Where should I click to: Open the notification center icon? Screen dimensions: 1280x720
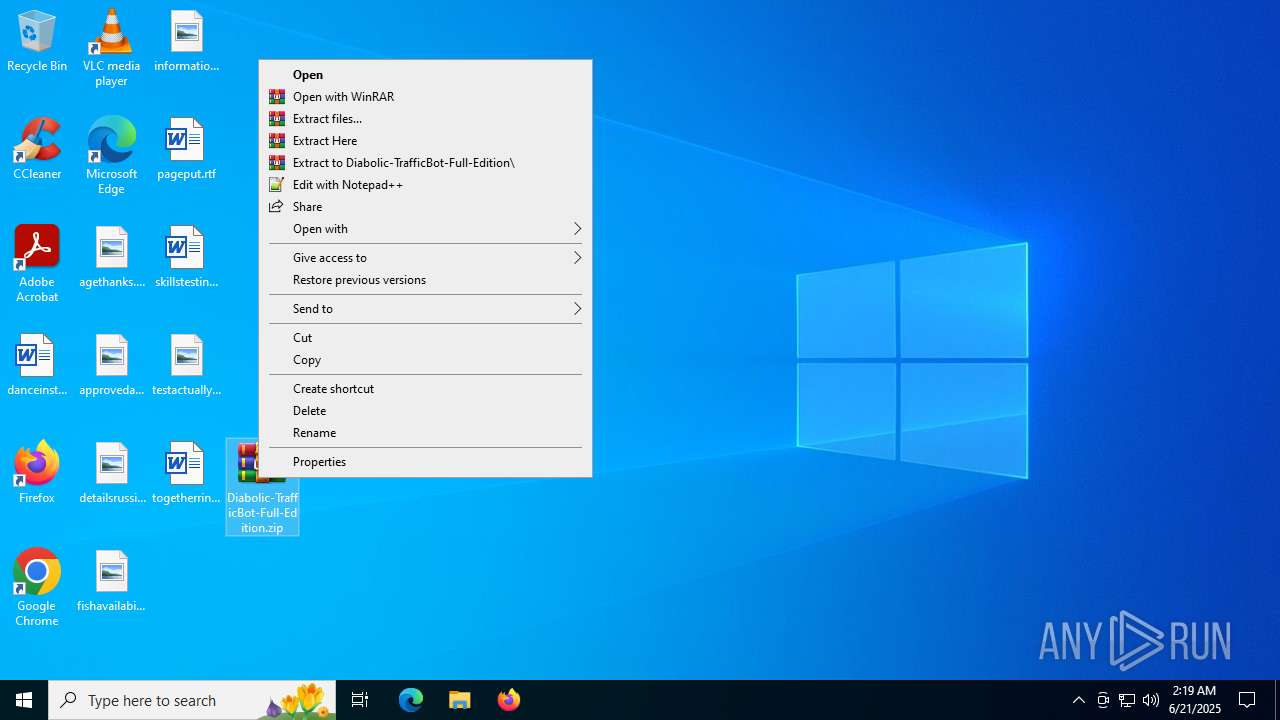tap(1247, 700)
